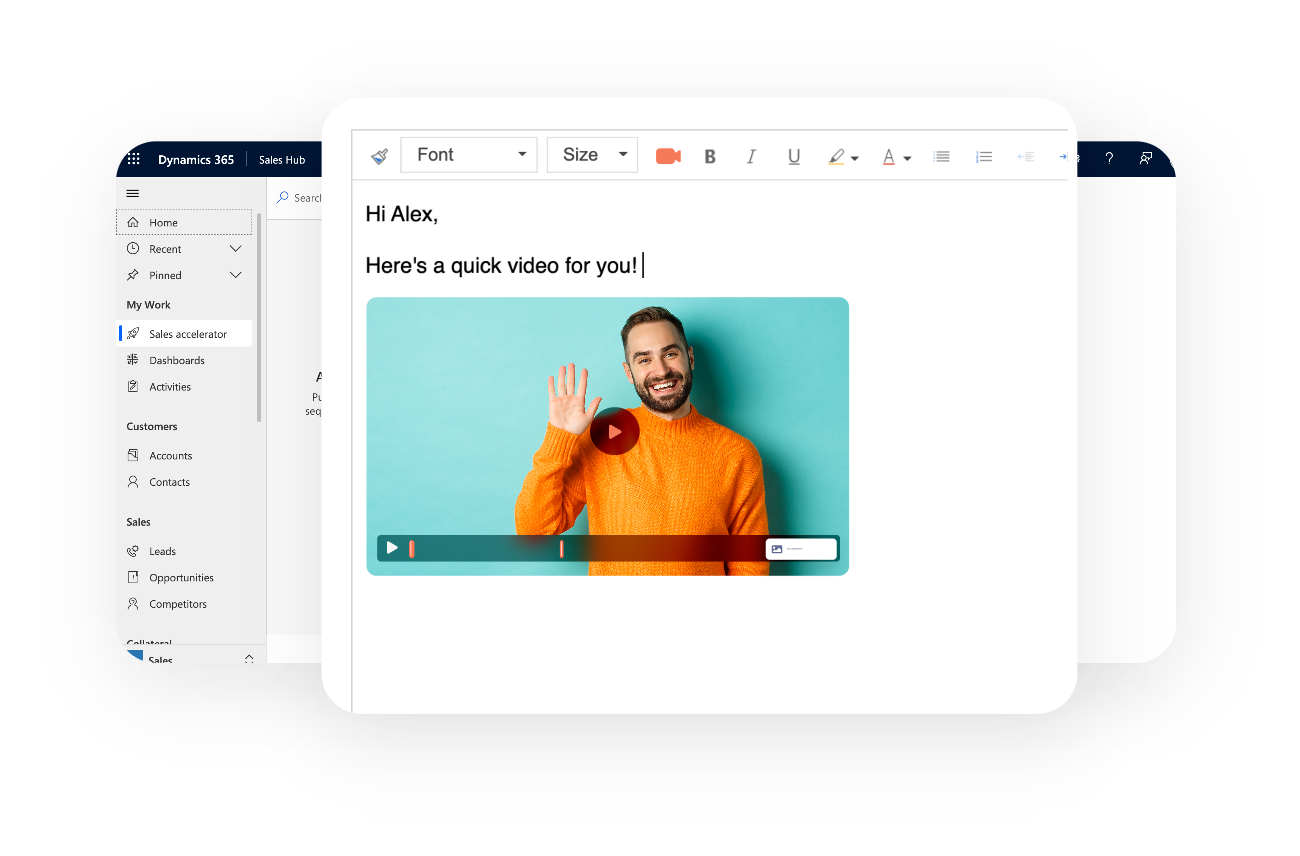Apply italic formatting
This screenshot has width=1300, height=856.
pos(751,156)
